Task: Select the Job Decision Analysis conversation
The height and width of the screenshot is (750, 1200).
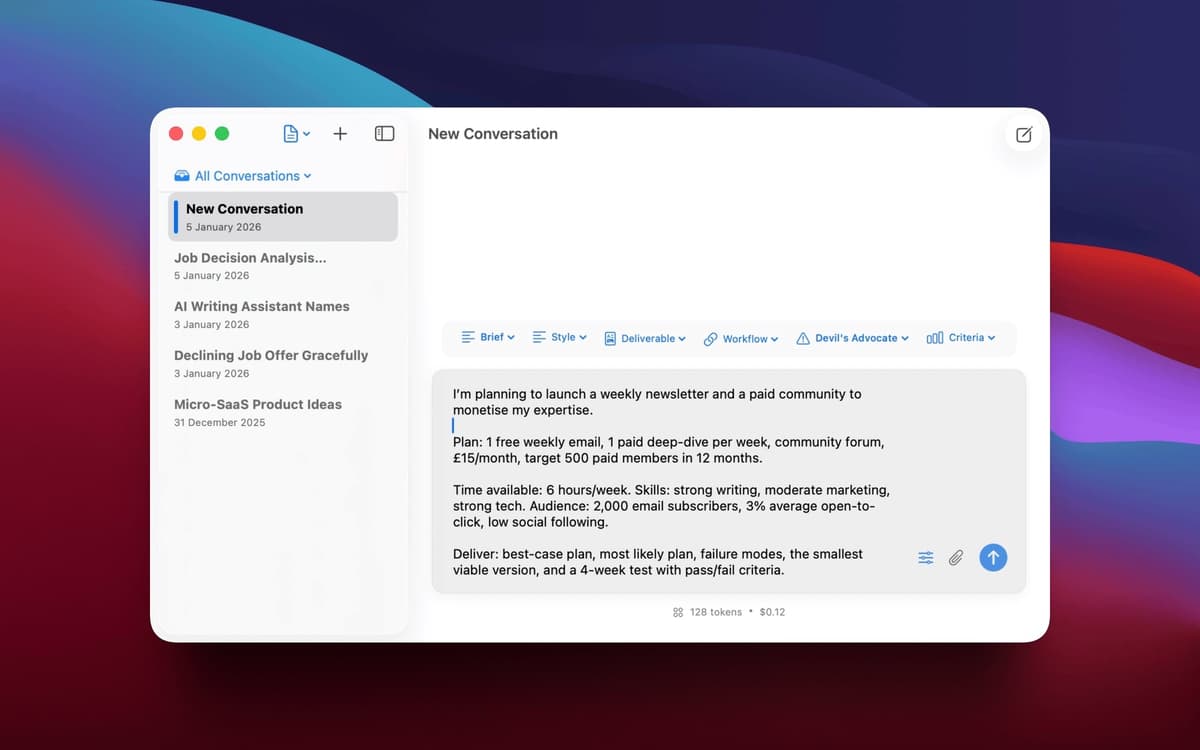Action: point(250,265)
